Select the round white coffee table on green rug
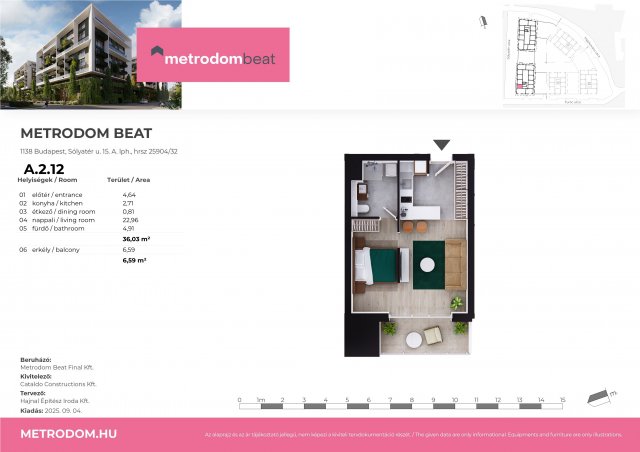The height and width of the screenshot is (452, 640). pos(427,265)
